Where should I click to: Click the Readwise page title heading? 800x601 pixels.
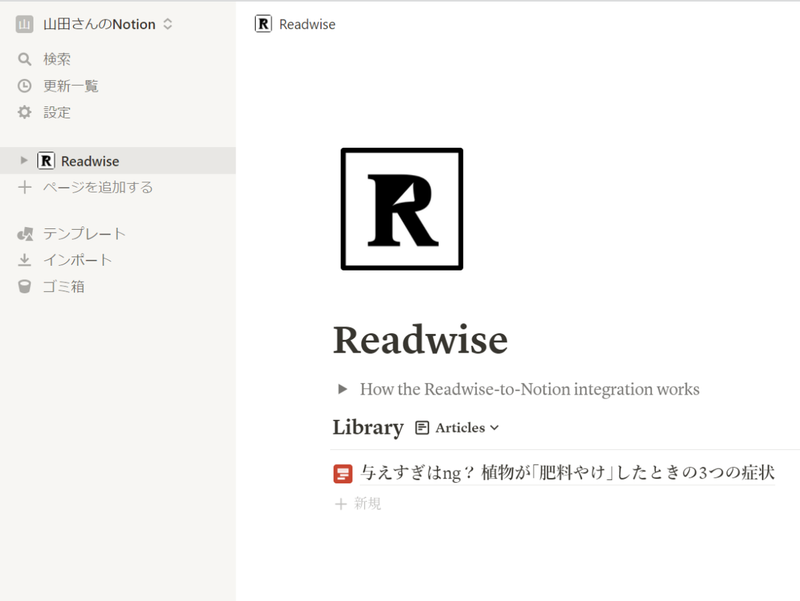(x=420, y=340)
